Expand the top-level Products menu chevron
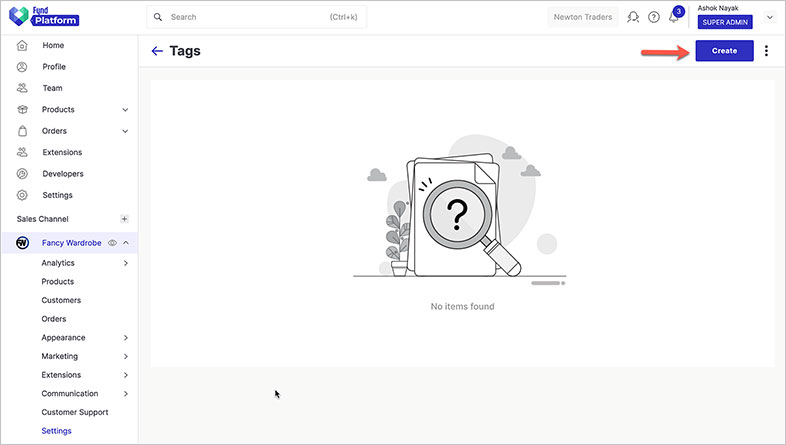 pos(125,110)
